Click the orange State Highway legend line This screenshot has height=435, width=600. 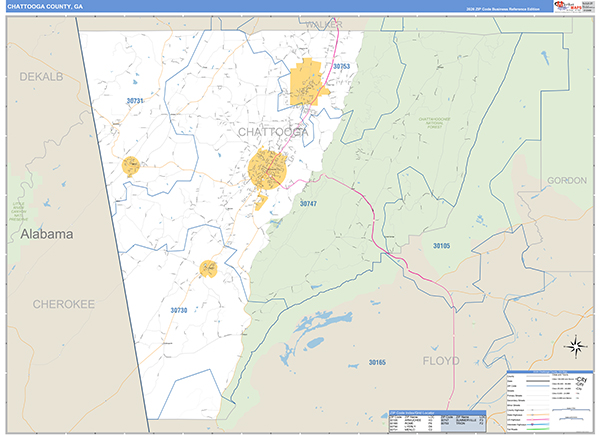[538, 415]
